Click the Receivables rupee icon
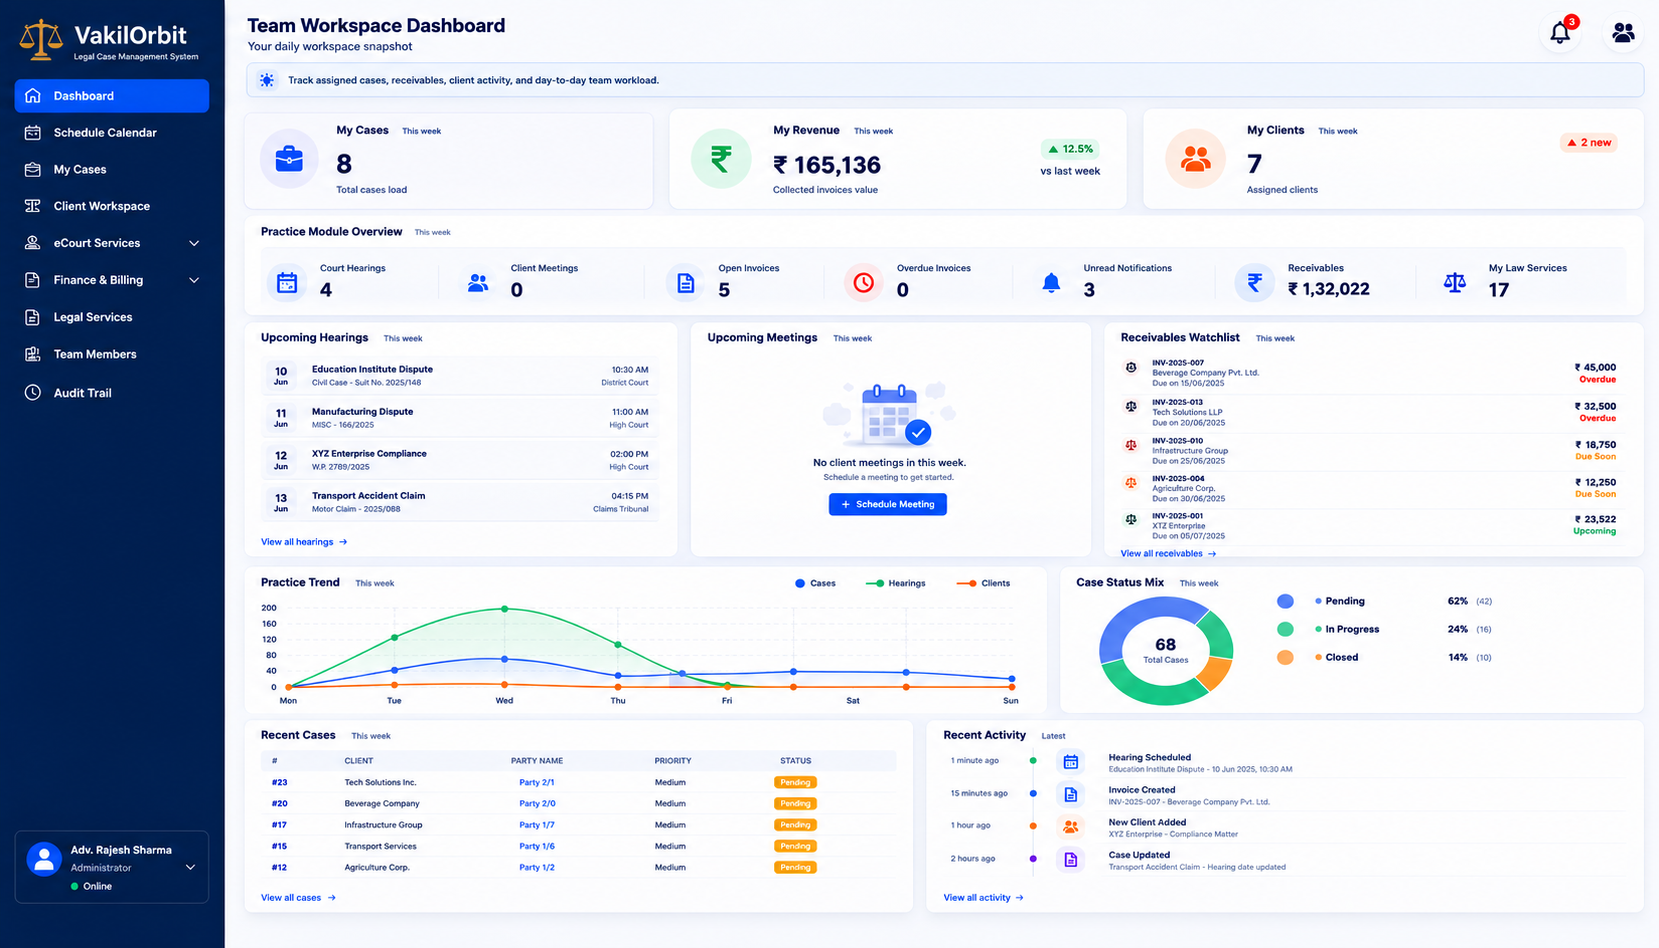 click(x=1254, y=283)
